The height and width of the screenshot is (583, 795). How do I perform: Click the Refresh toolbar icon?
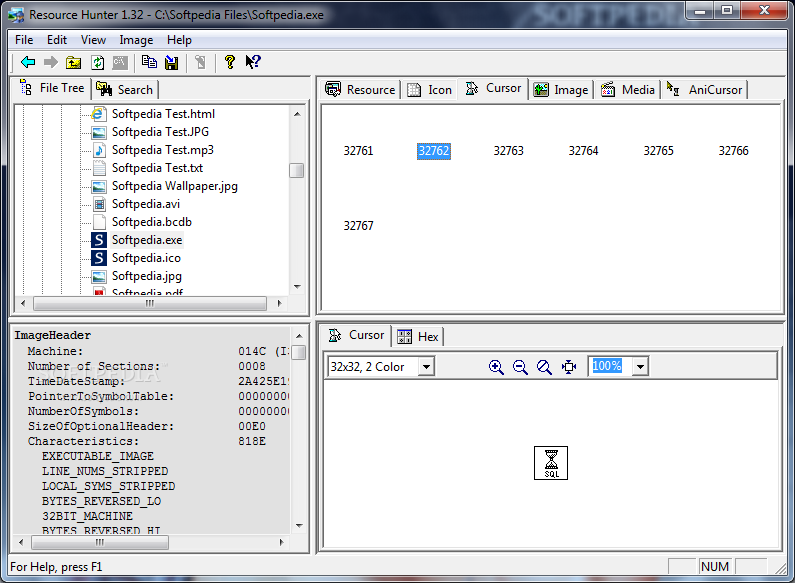tap(97, 62)
